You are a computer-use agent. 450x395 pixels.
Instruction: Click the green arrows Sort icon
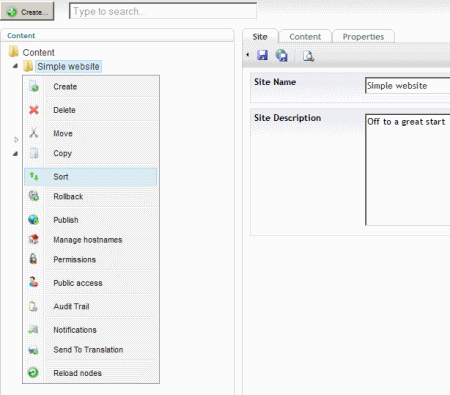coord(34,176)
